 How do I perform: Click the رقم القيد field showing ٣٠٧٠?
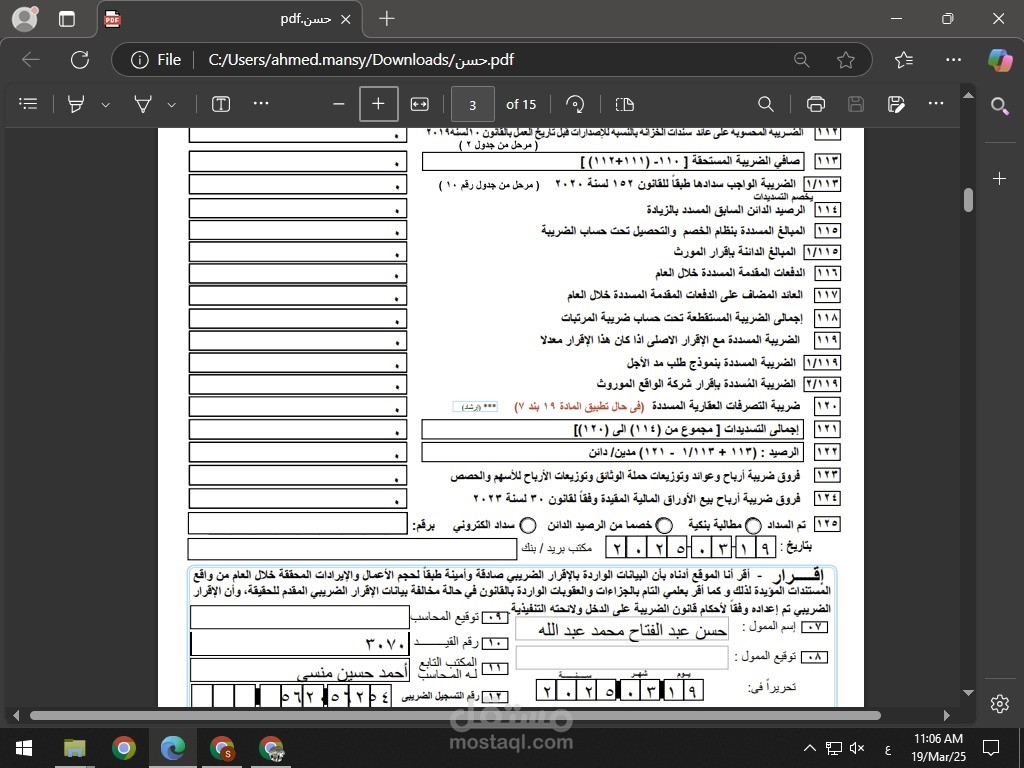pos(300,644)
